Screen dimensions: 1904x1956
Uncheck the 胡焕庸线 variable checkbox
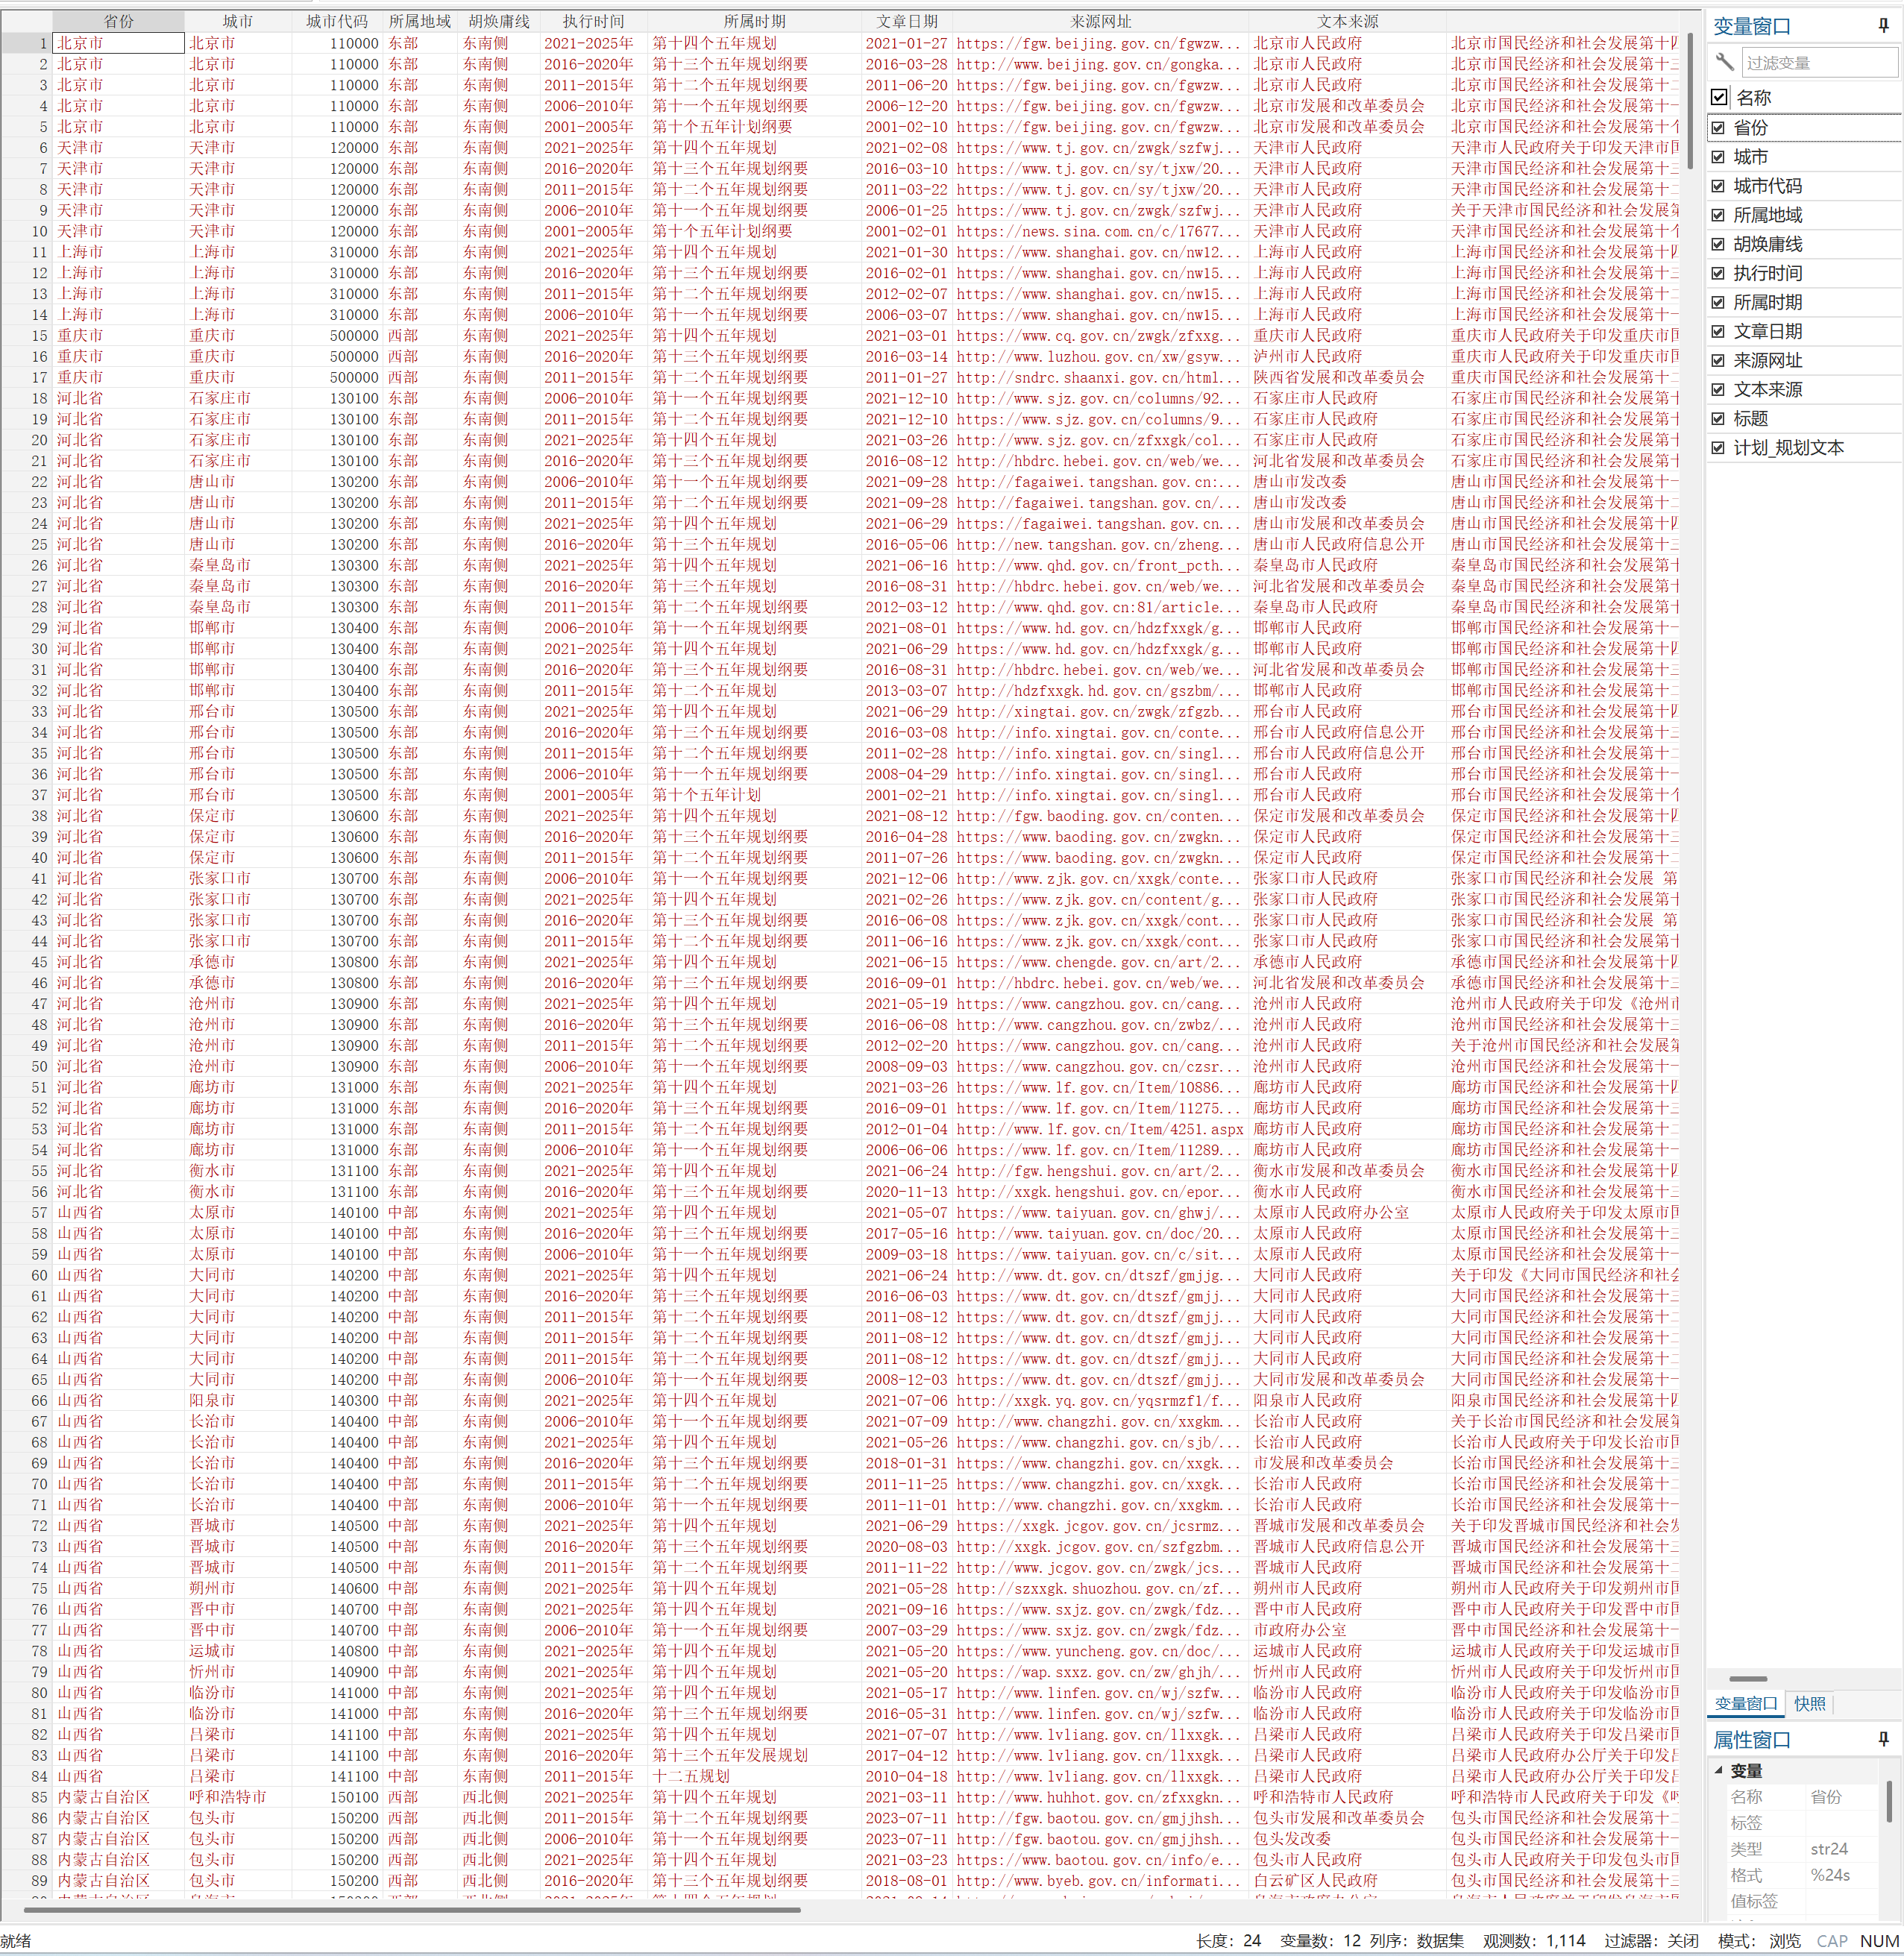click(1718, 244)
